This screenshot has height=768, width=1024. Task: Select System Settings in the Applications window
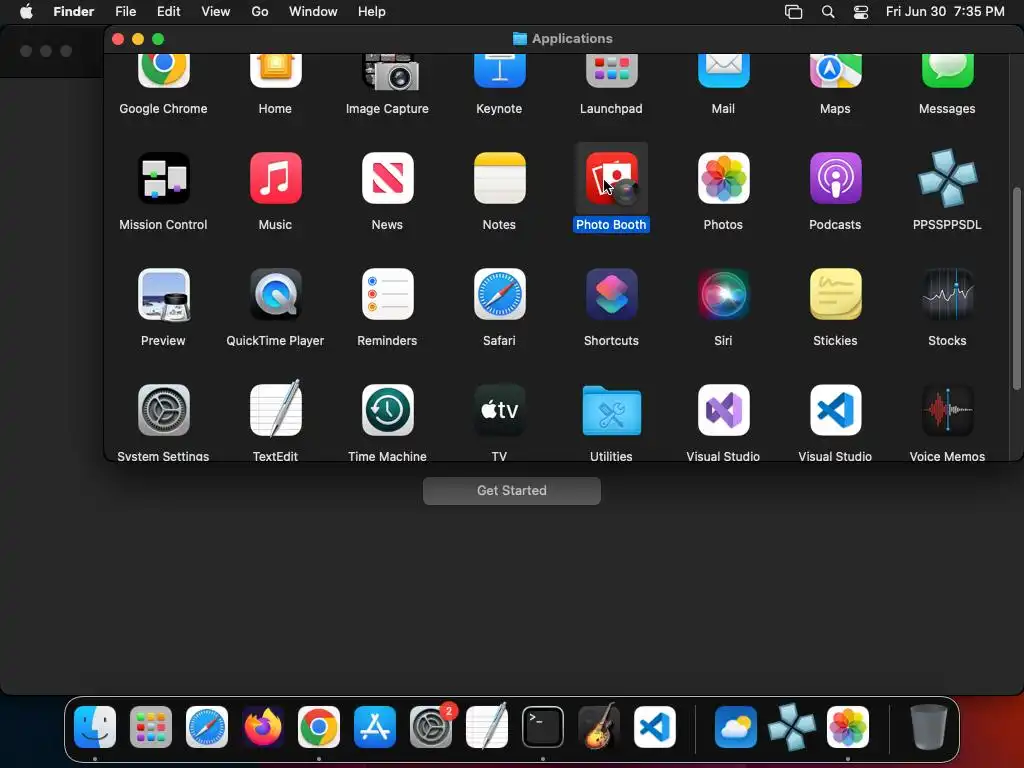pos(163,410)
